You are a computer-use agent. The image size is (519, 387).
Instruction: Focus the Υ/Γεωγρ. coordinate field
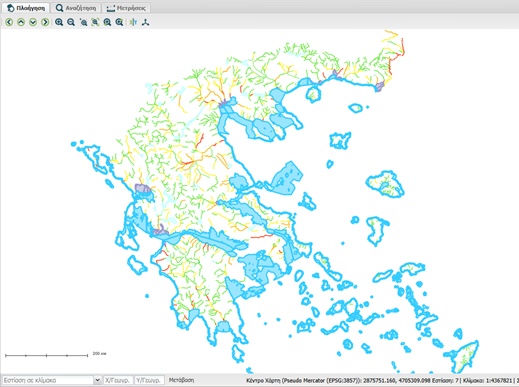150,380
